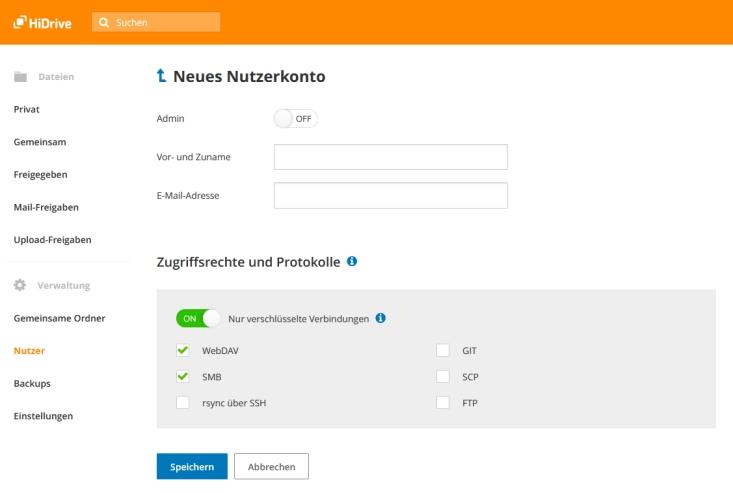Click the HiDrive logo
The width and height of the screenshot is (733, 493).
coord(43,22)
